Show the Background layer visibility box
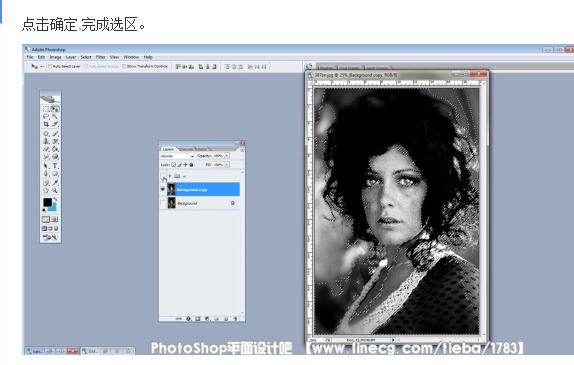The height and width of the screenshot is (365, 574). click(x=163, y=203)
